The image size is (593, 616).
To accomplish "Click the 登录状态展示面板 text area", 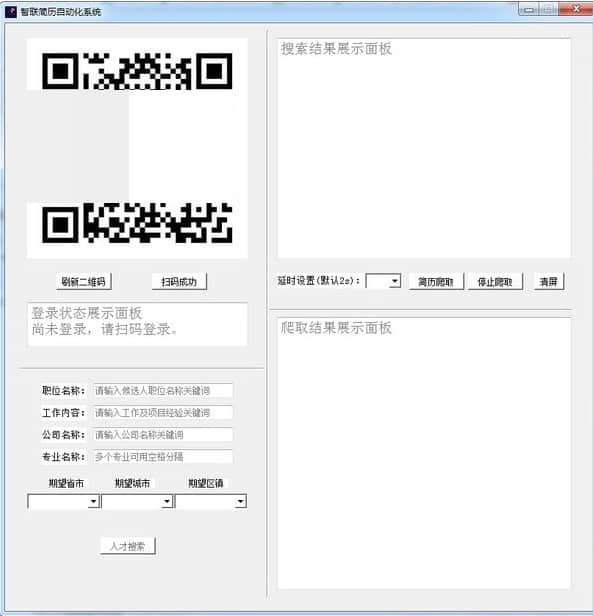I will click(x=137, y=324).
